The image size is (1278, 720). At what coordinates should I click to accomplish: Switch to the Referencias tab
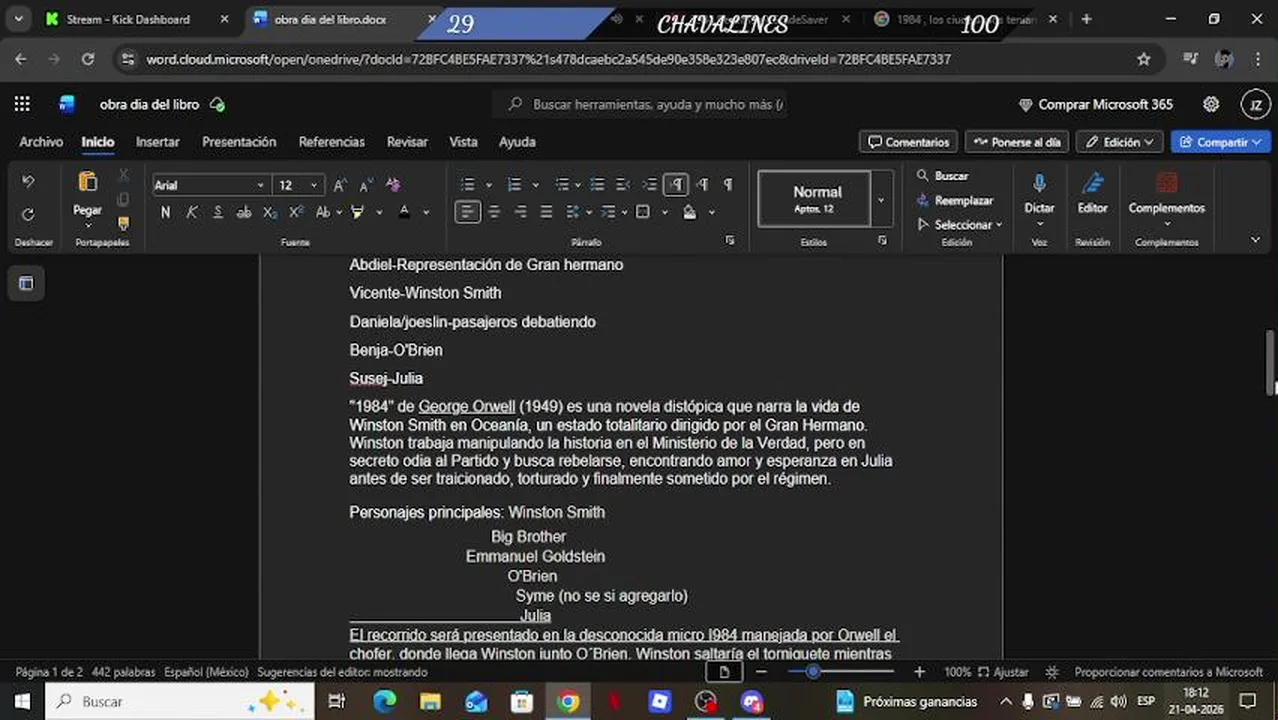point(331,142)
